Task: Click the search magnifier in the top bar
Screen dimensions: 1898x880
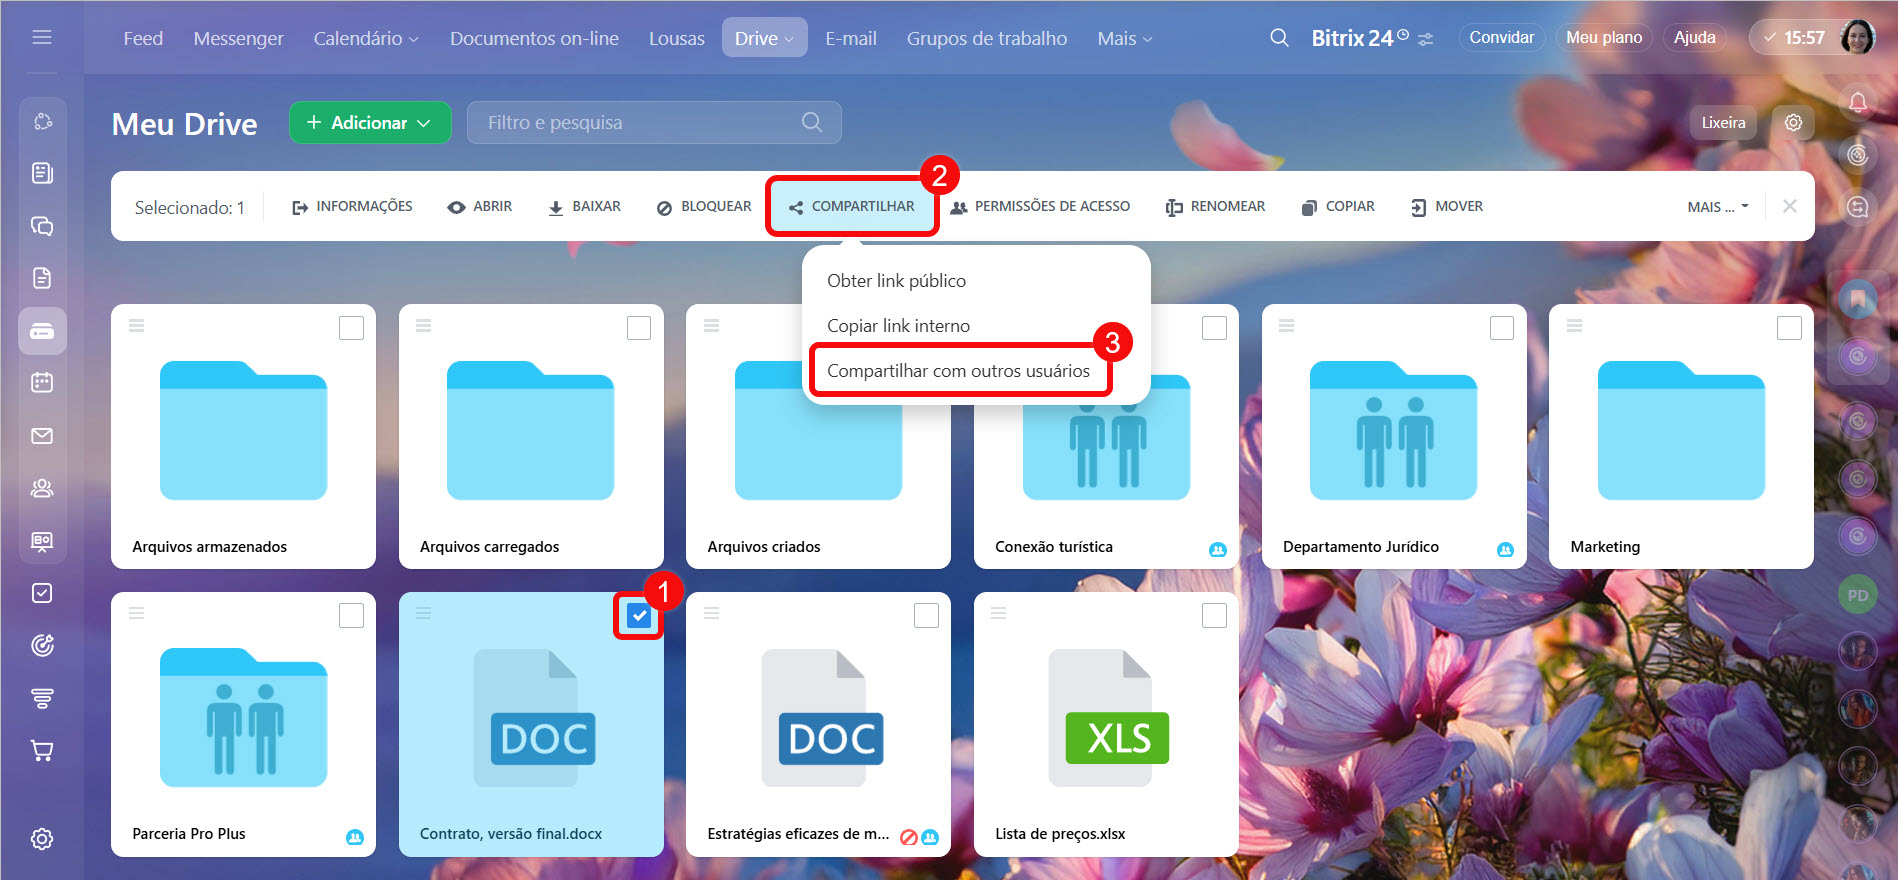Action: pyautogui.click(x=1279, y=38)
